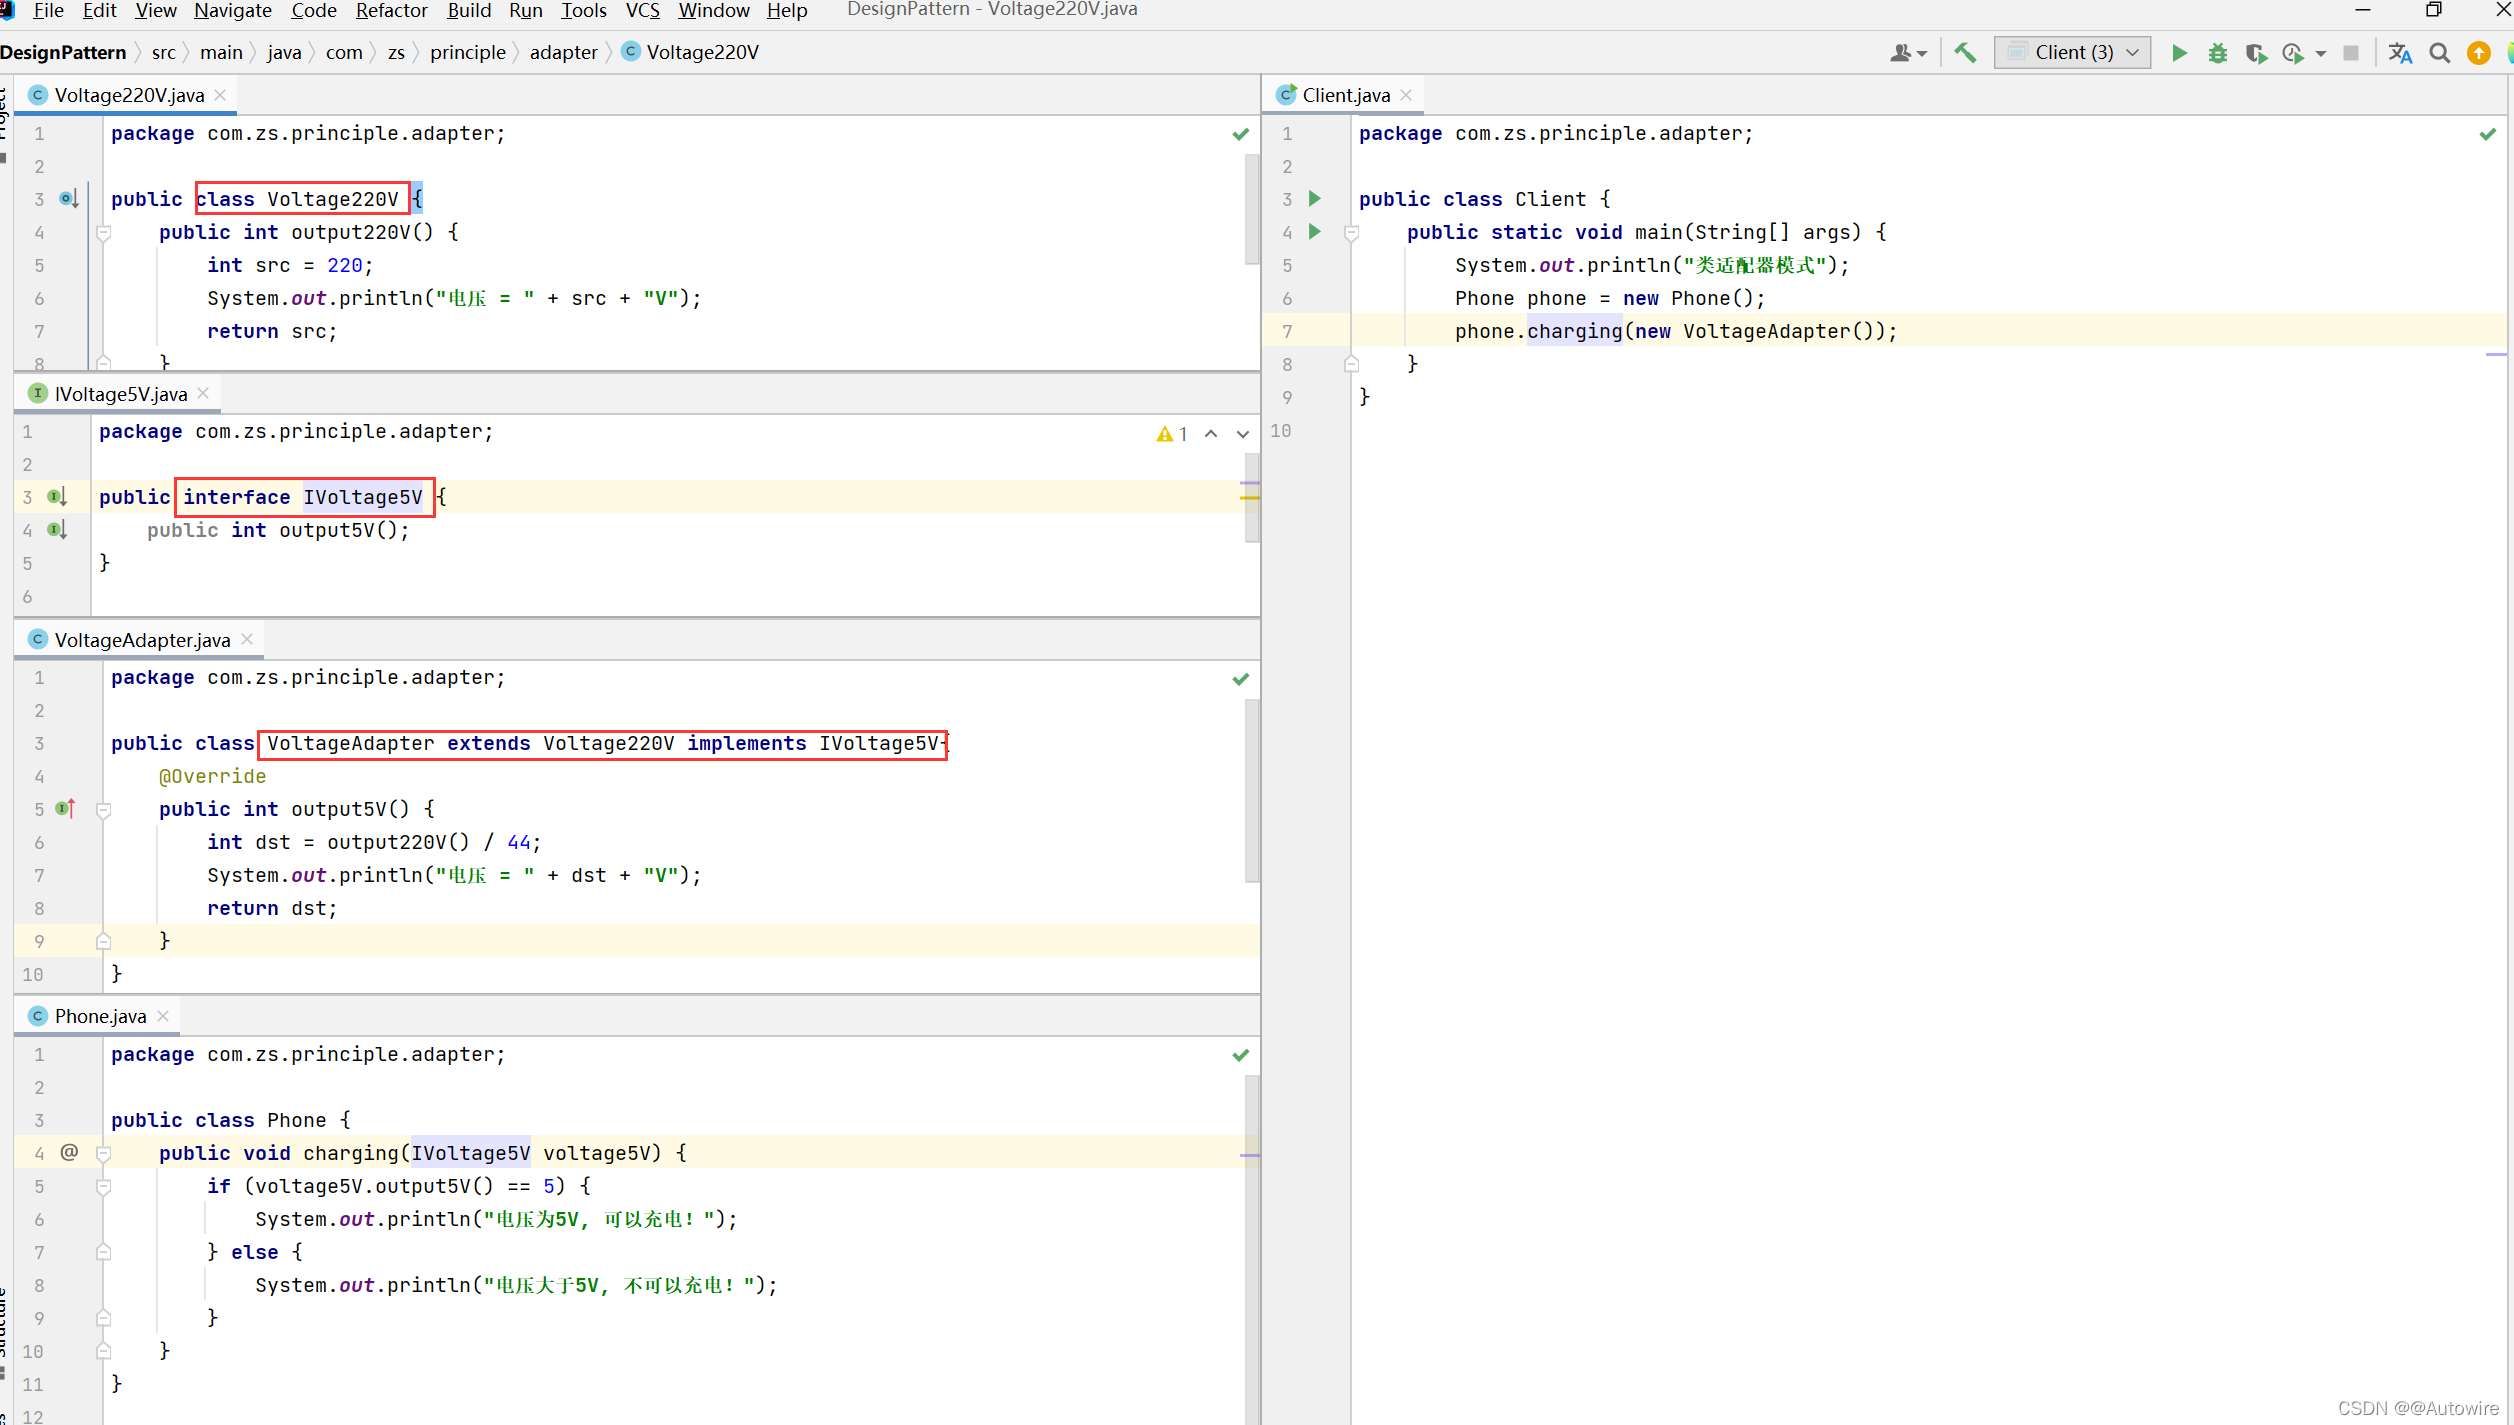Click implementations gutter icon beside interface IVoltage5V
2514x1425 pixels.
coord(57,496)
